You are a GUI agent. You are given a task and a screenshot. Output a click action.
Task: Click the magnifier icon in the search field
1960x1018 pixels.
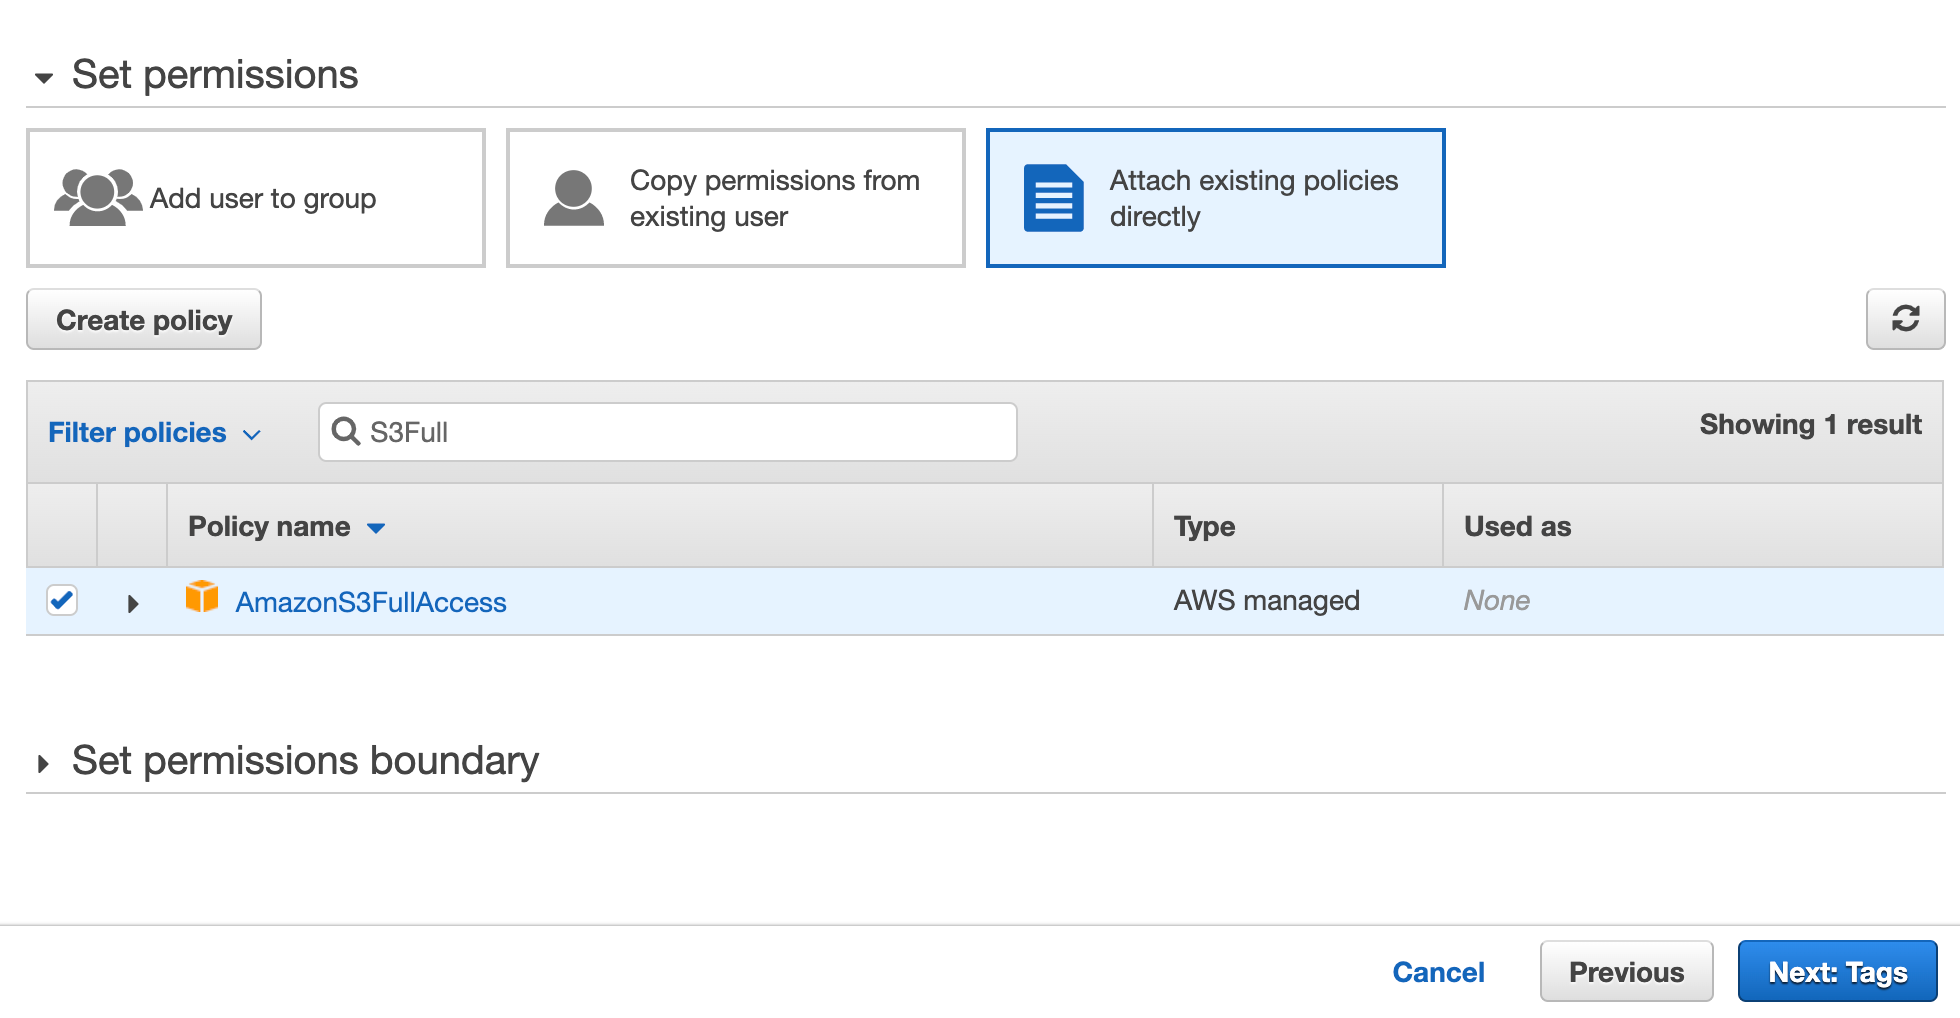click(x=346, y=432)
